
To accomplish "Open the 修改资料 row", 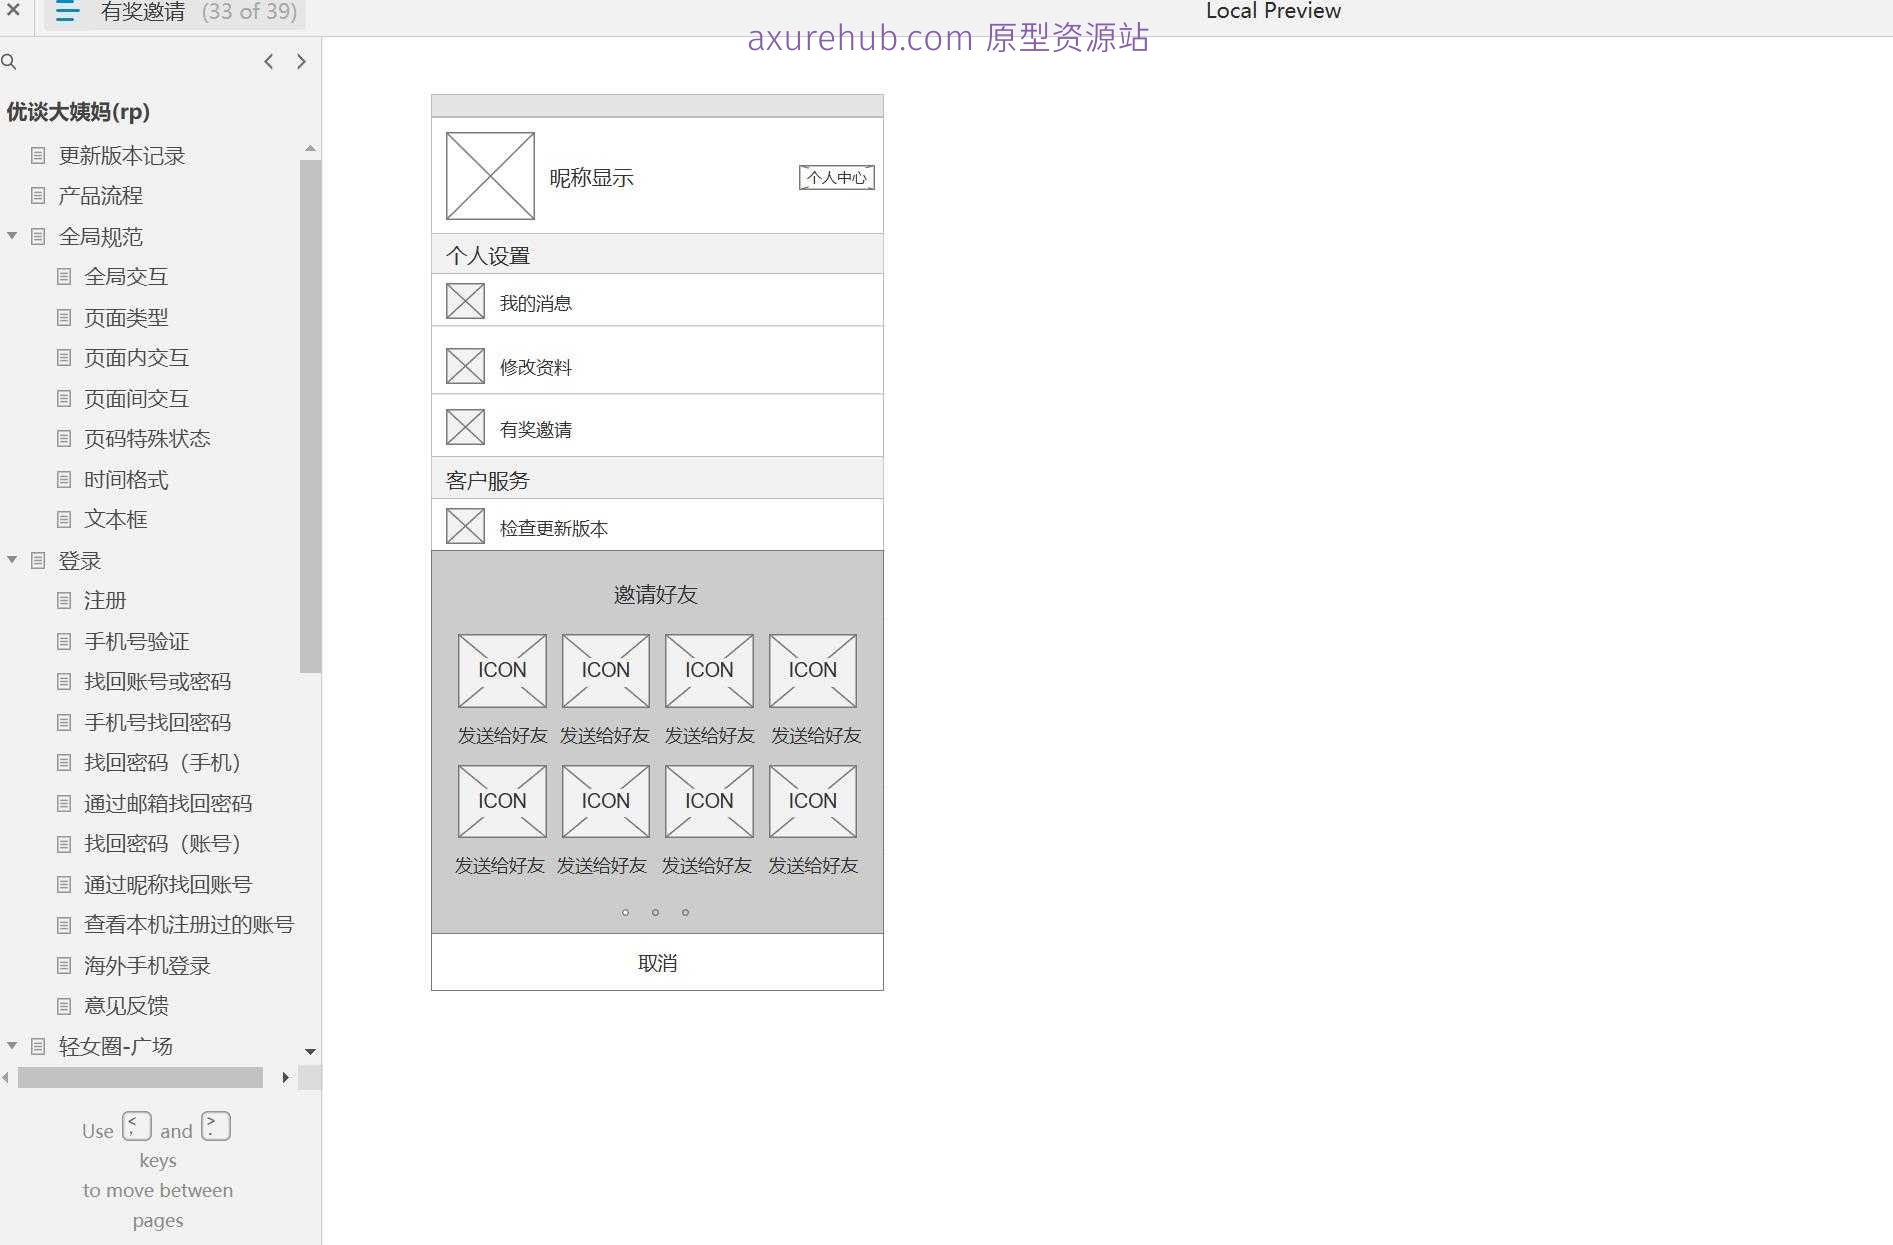I will pyautogui.click(x=657, y=361).
